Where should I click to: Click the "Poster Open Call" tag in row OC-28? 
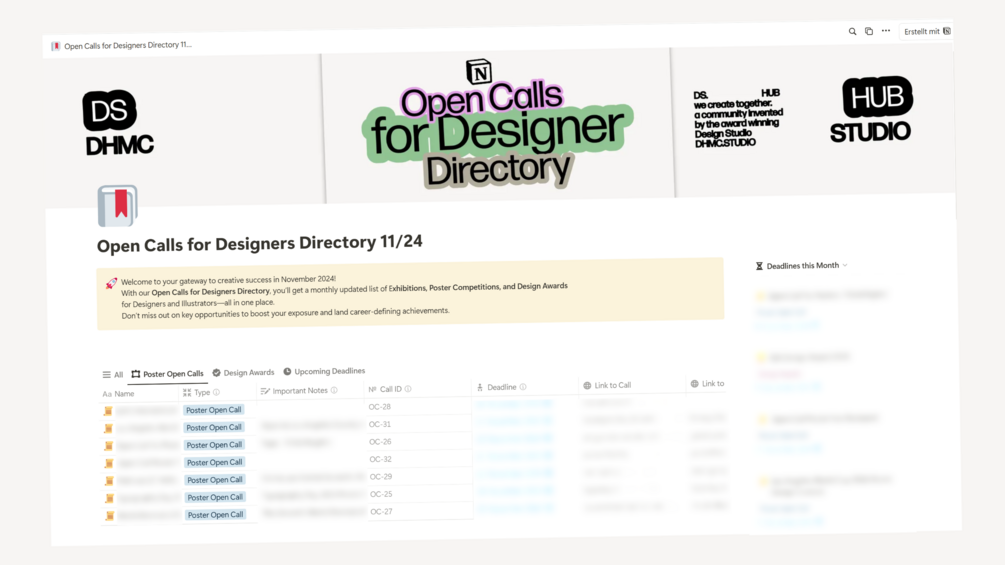[x=213, y=410]
